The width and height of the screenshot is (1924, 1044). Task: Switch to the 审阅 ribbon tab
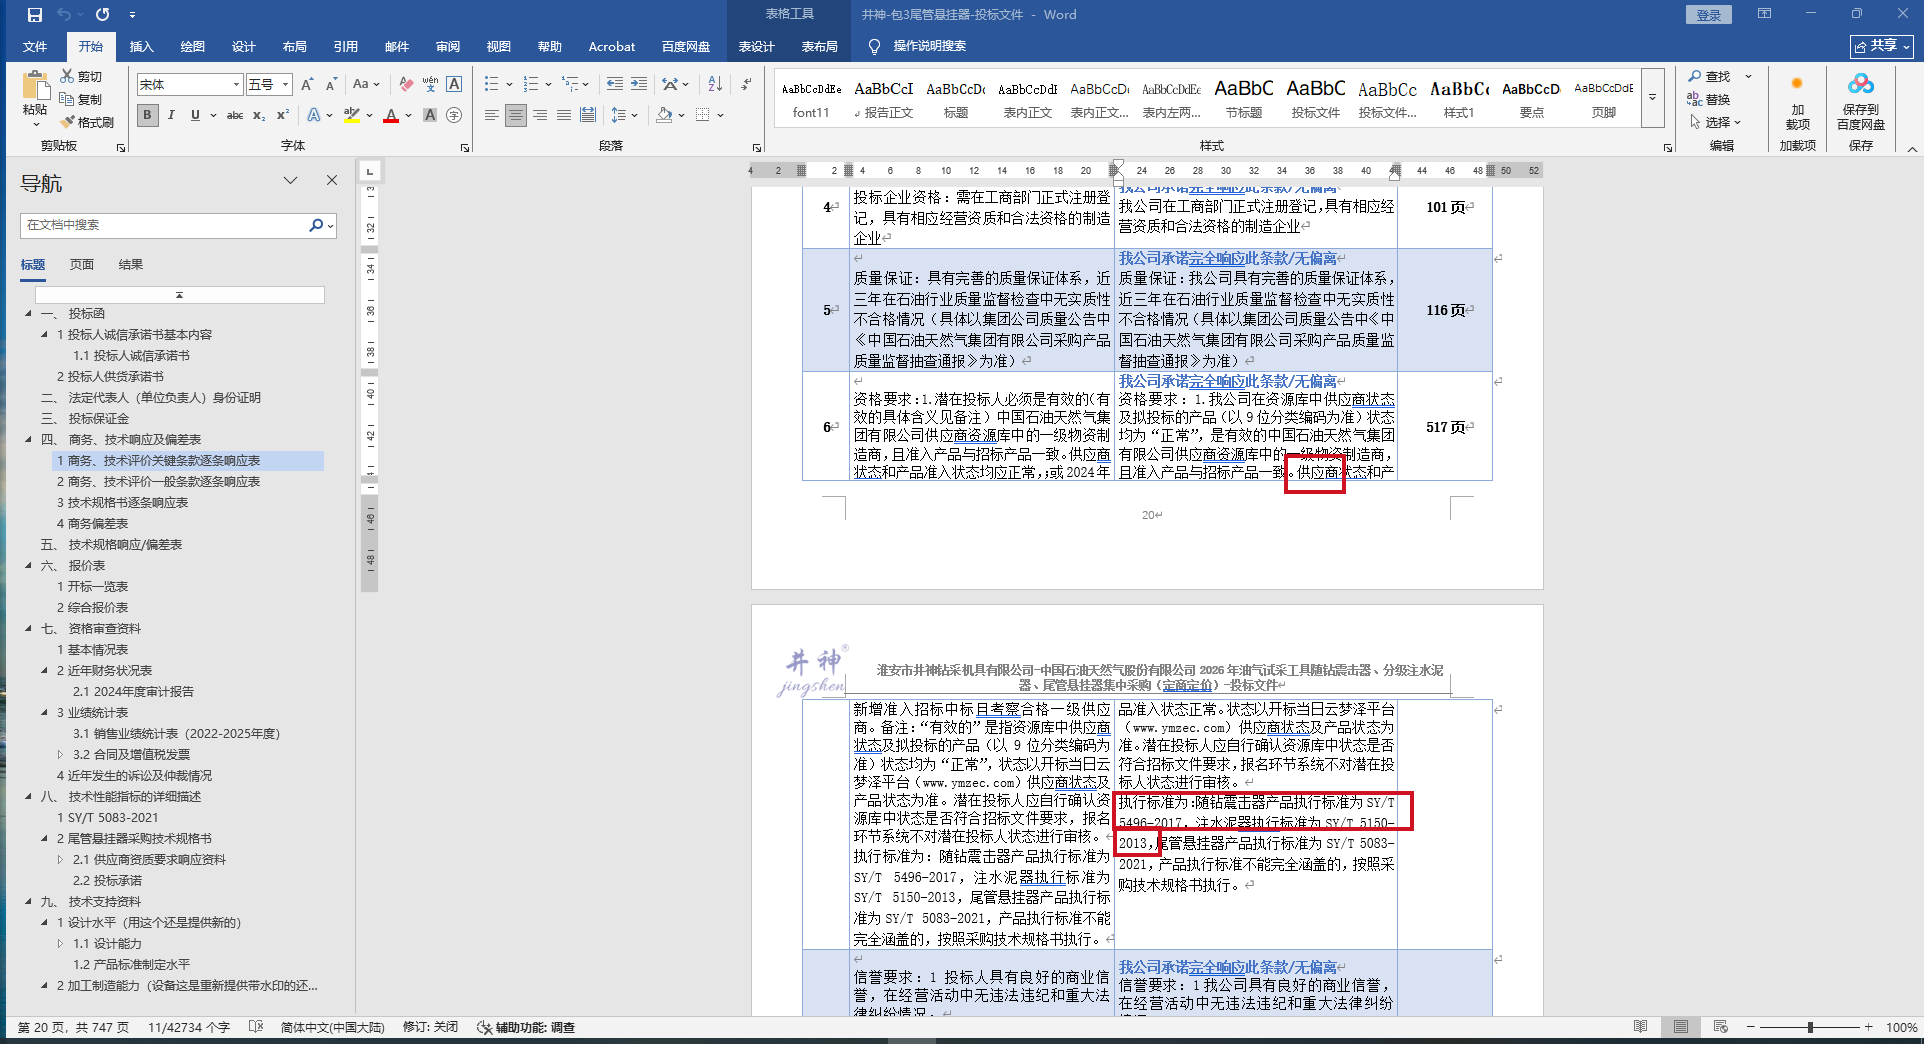click(x=448, y=46)
